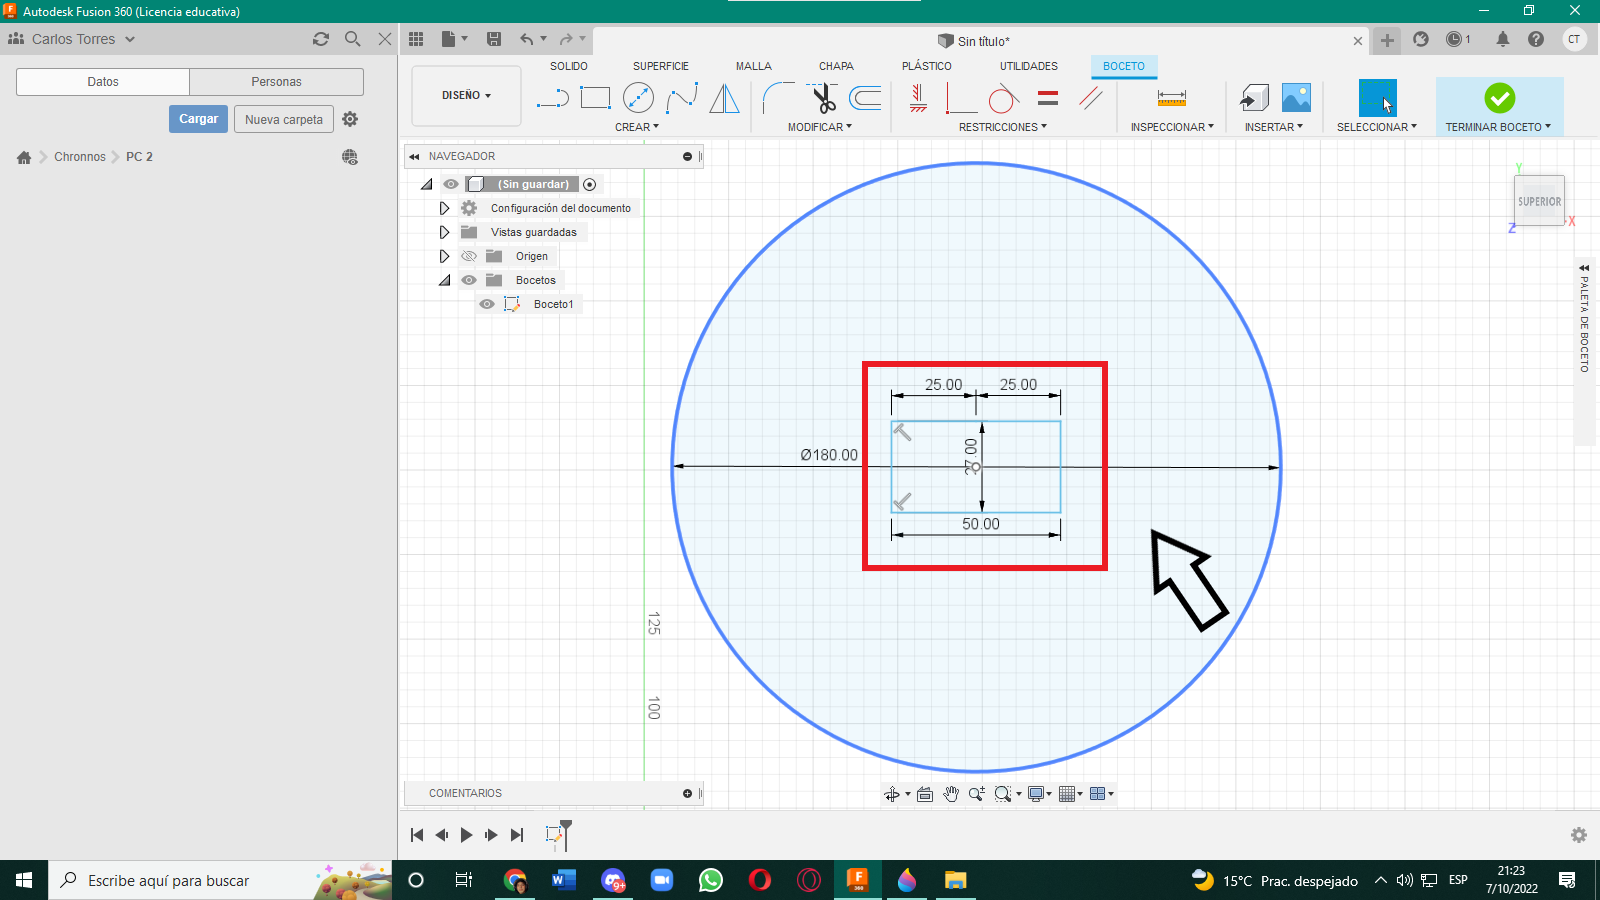
Task: Expand the Vistas guardadas folder
Action: 445,232
